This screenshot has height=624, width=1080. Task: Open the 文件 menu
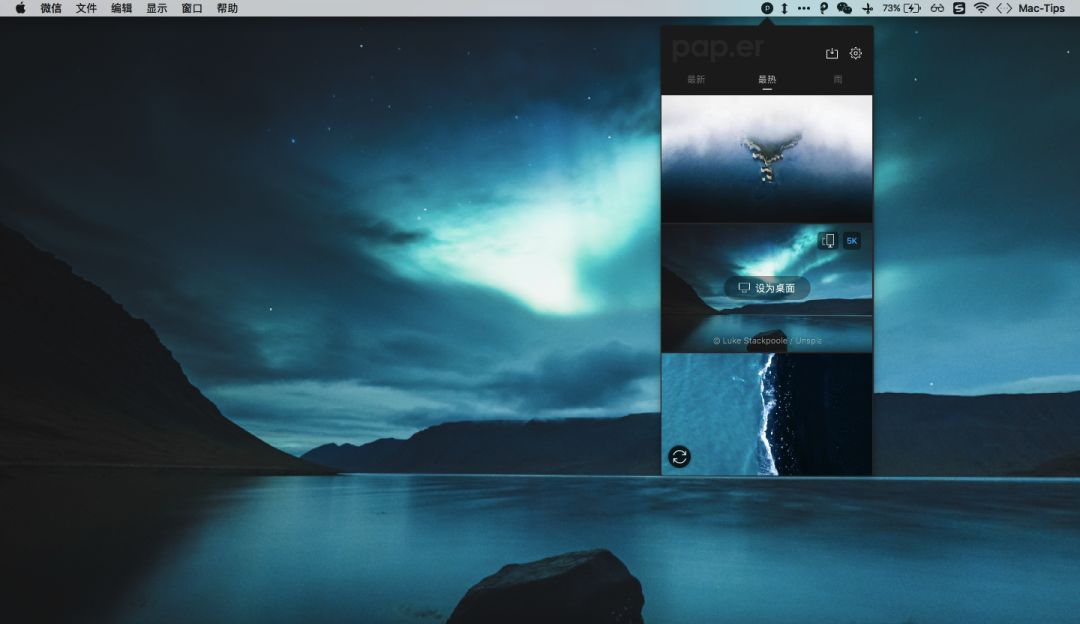[87, 8]
